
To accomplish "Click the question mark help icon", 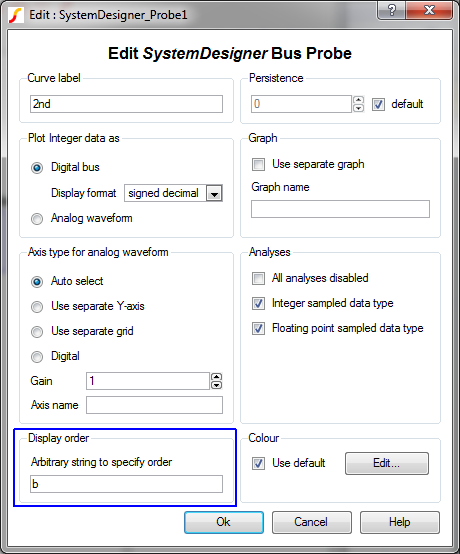I will [391, 11].
